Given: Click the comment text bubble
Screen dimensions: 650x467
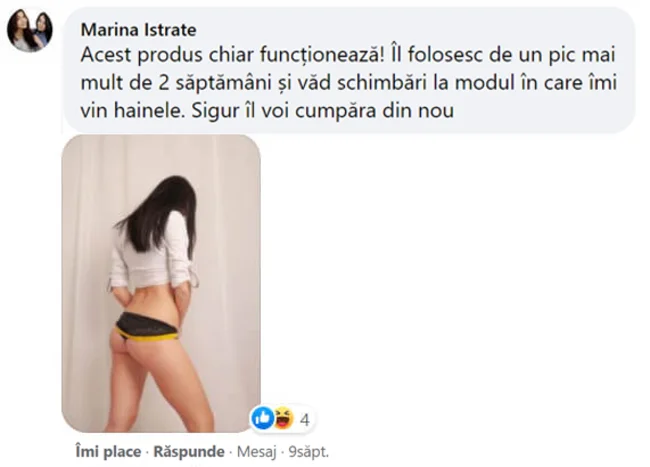Looking at the screenshot, I should pyautogui.click(x=349, y=70).
